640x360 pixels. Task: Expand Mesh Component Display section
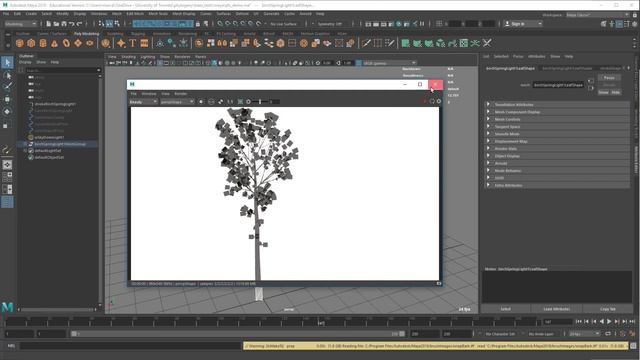coord(557,112)
